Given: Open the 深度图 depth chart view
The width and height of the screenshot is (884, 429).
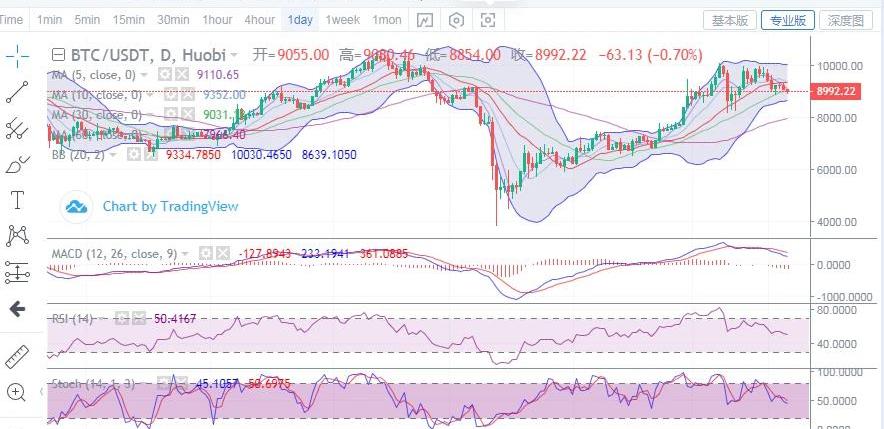Looking at the screenshot, I should 845,20.
